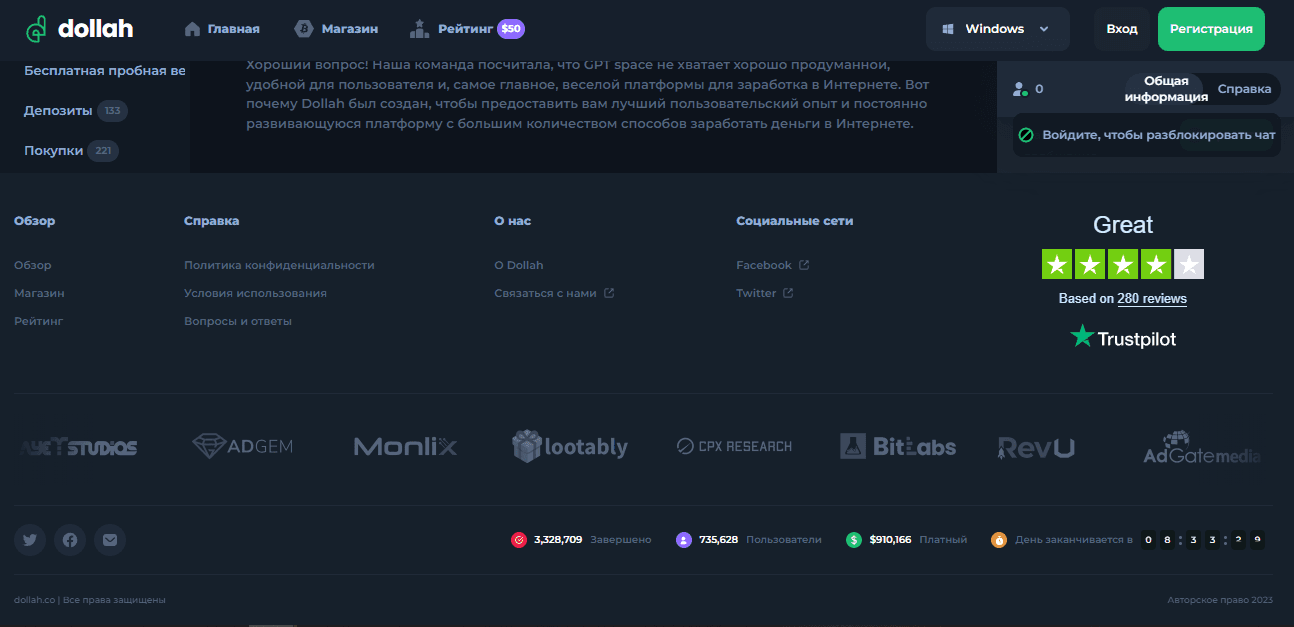Open the Политика конфиденциальности link
Viewport: 1294px width, 627px height.
279,264
